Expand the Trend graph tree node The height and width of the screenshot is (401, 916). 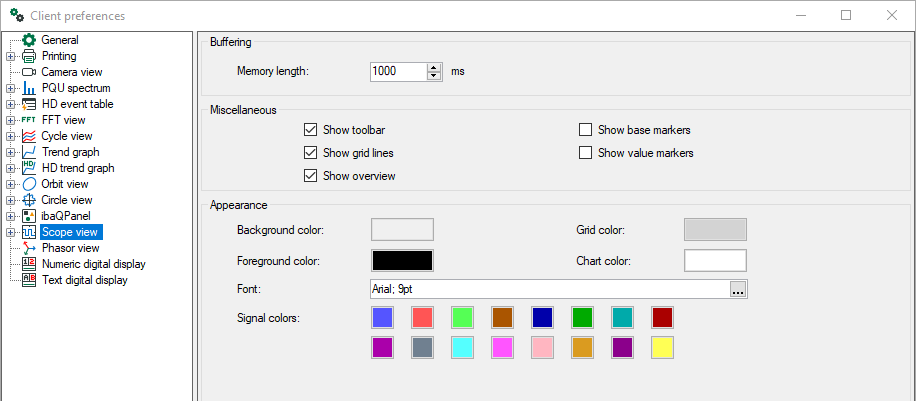click(11, 152)
